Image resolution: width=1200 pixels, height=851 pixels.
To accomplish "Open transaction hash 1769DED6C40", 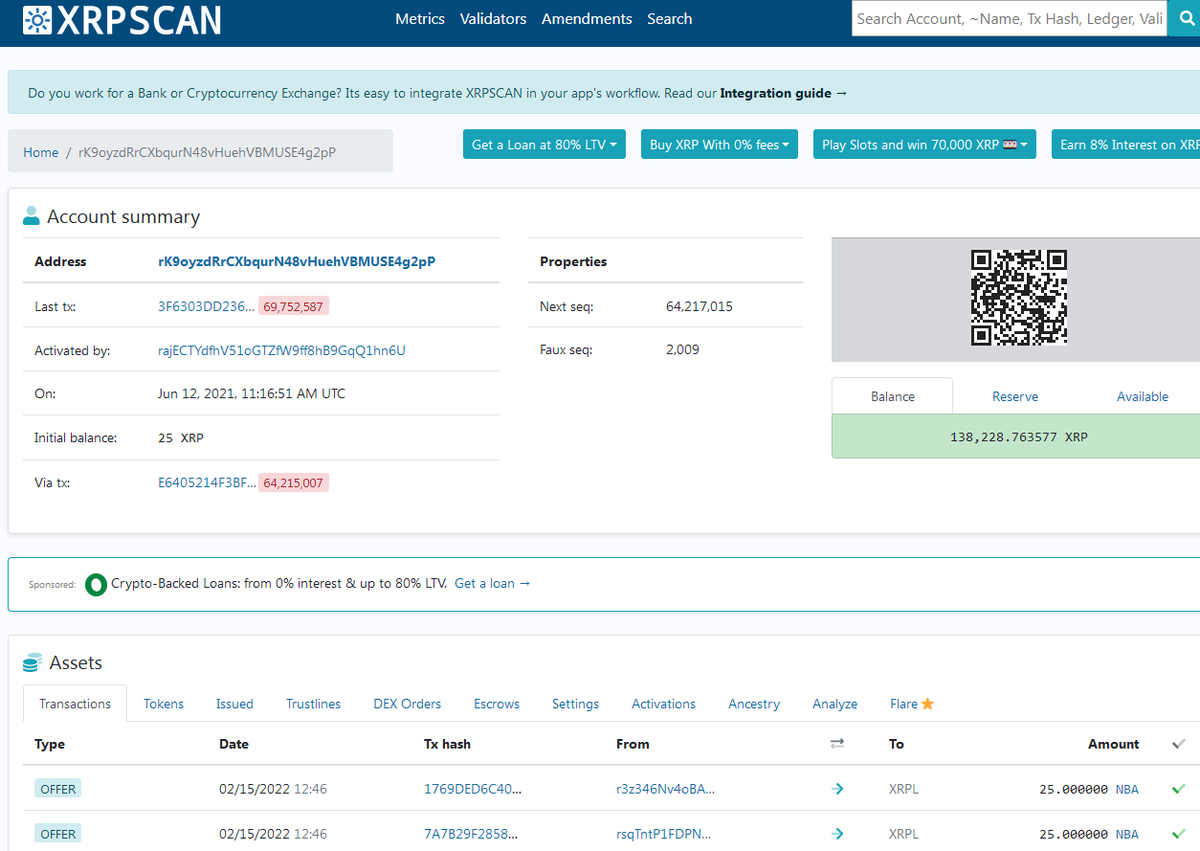I will (473, 789).
